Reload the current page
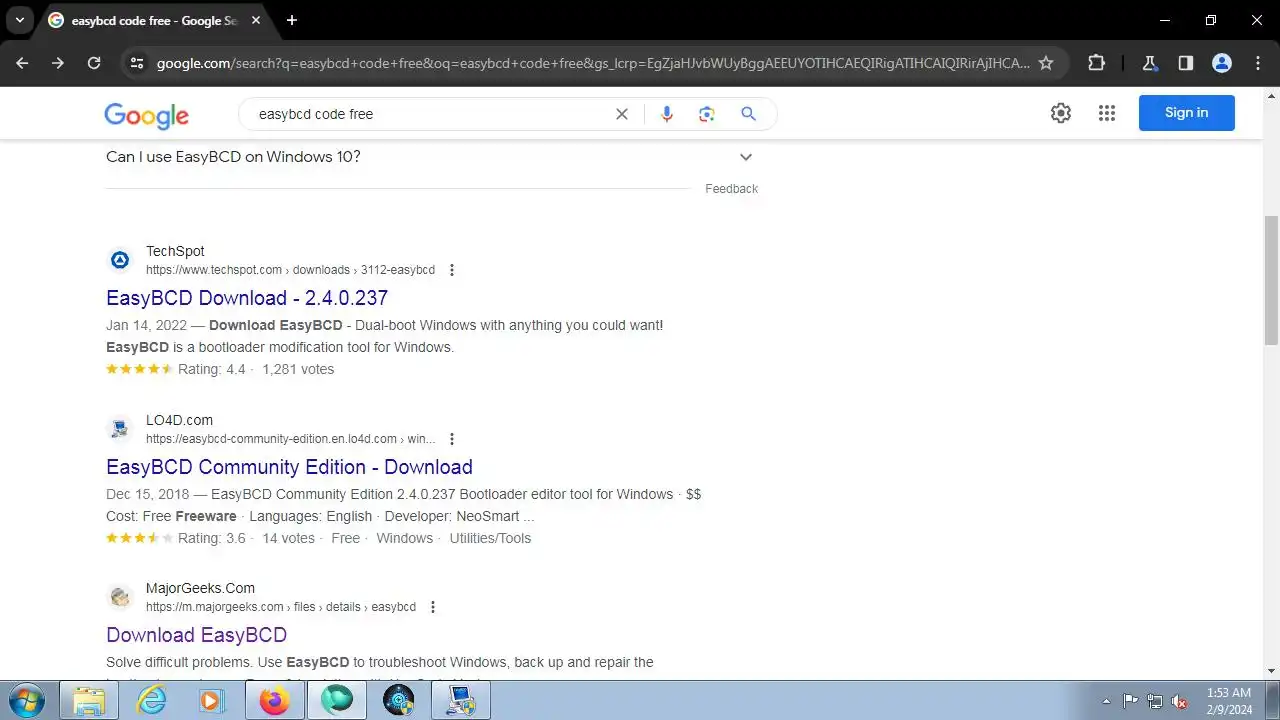 pyautogui.click(x=94, y=63)
